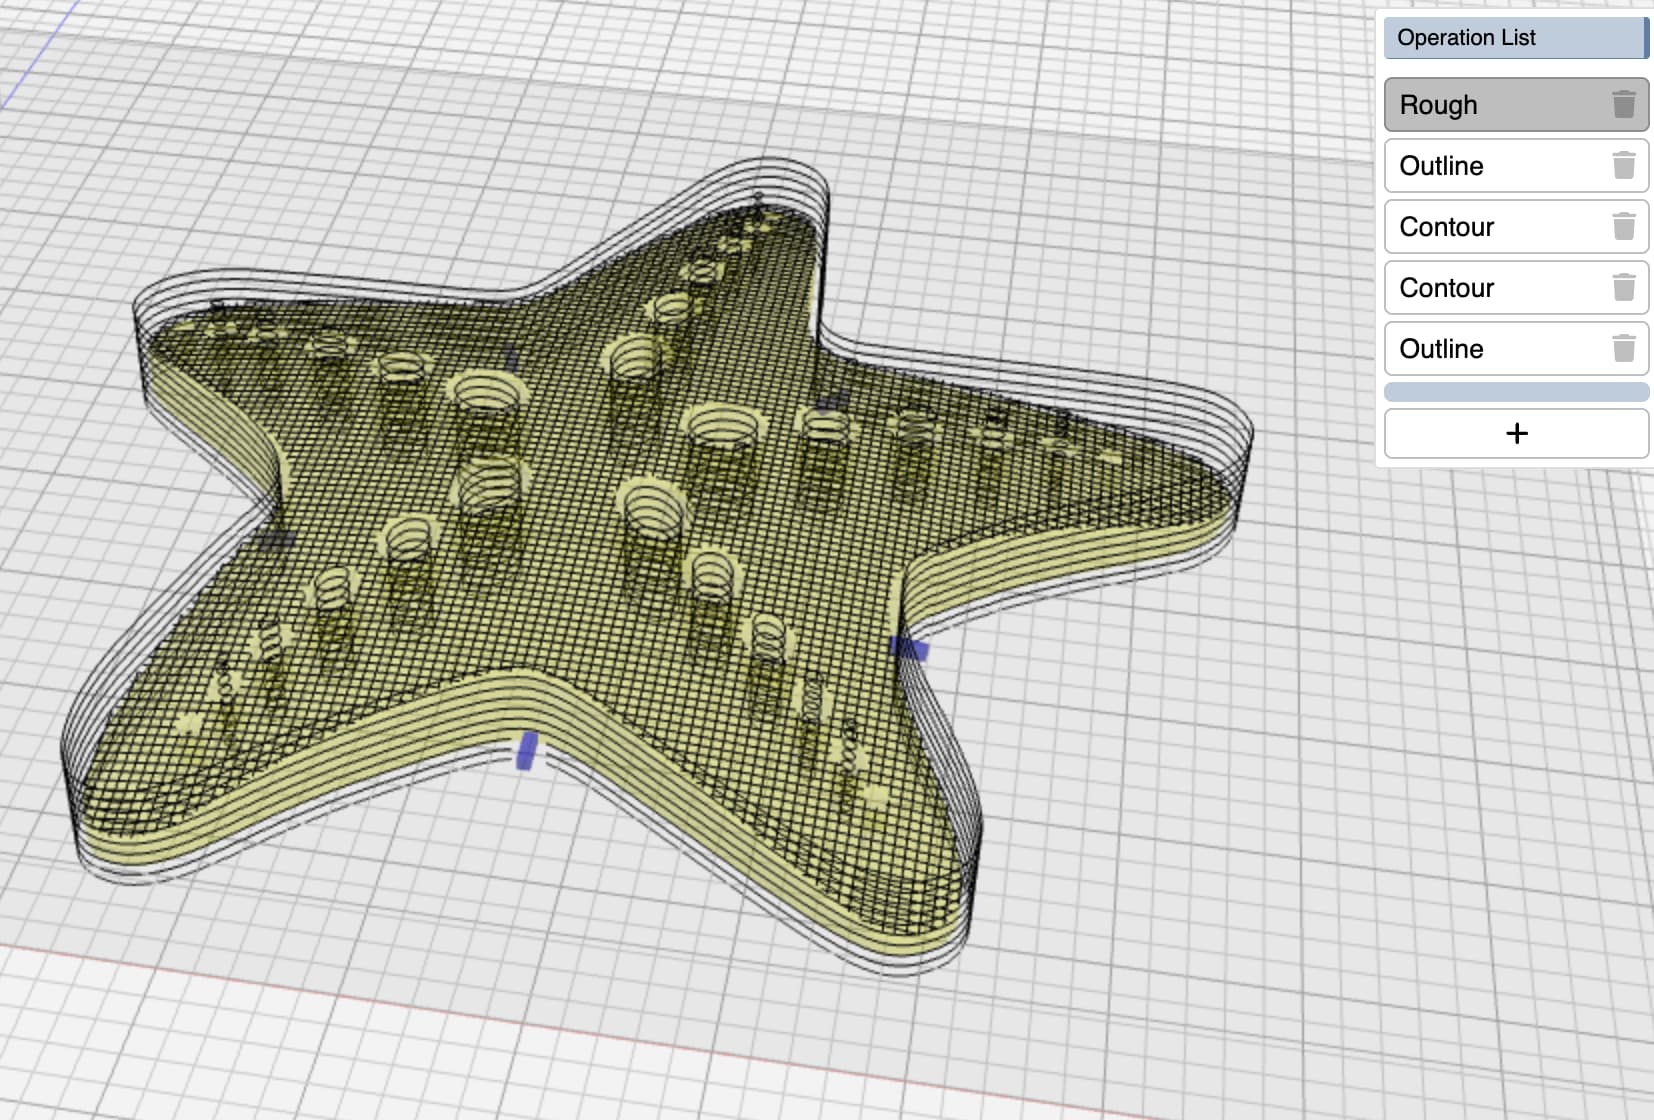Image resolution: width=1654 pixels, height=1120 pixels.
Task: Remove the upper Contour operation with trash icon
Action: pyautogui.click(x=1623, y=226)
